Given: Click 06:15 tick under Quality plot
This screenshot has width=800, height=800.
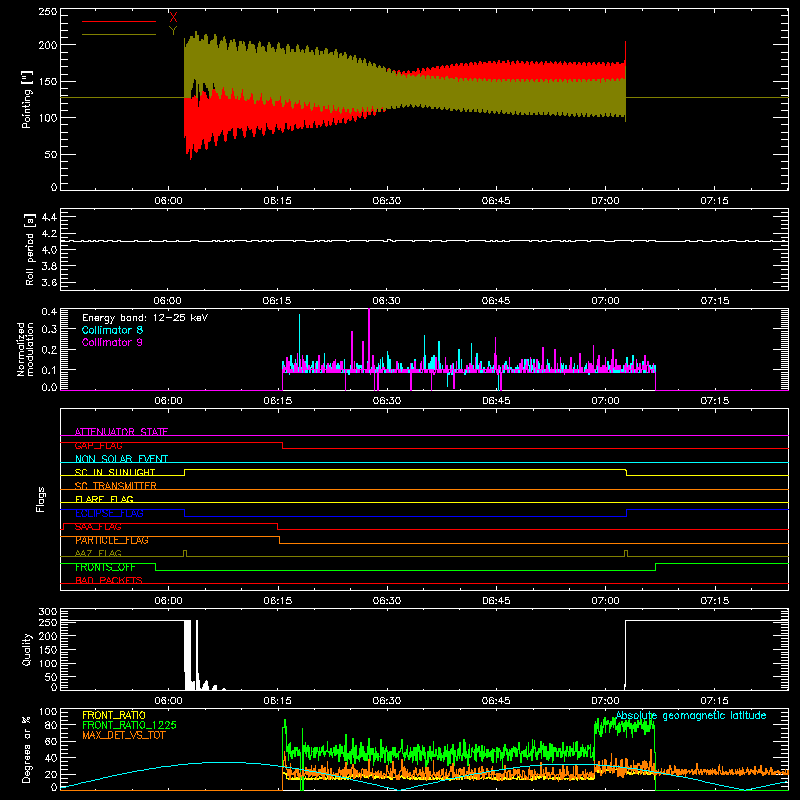Looking at the screenshot, I should coord(278,701).
